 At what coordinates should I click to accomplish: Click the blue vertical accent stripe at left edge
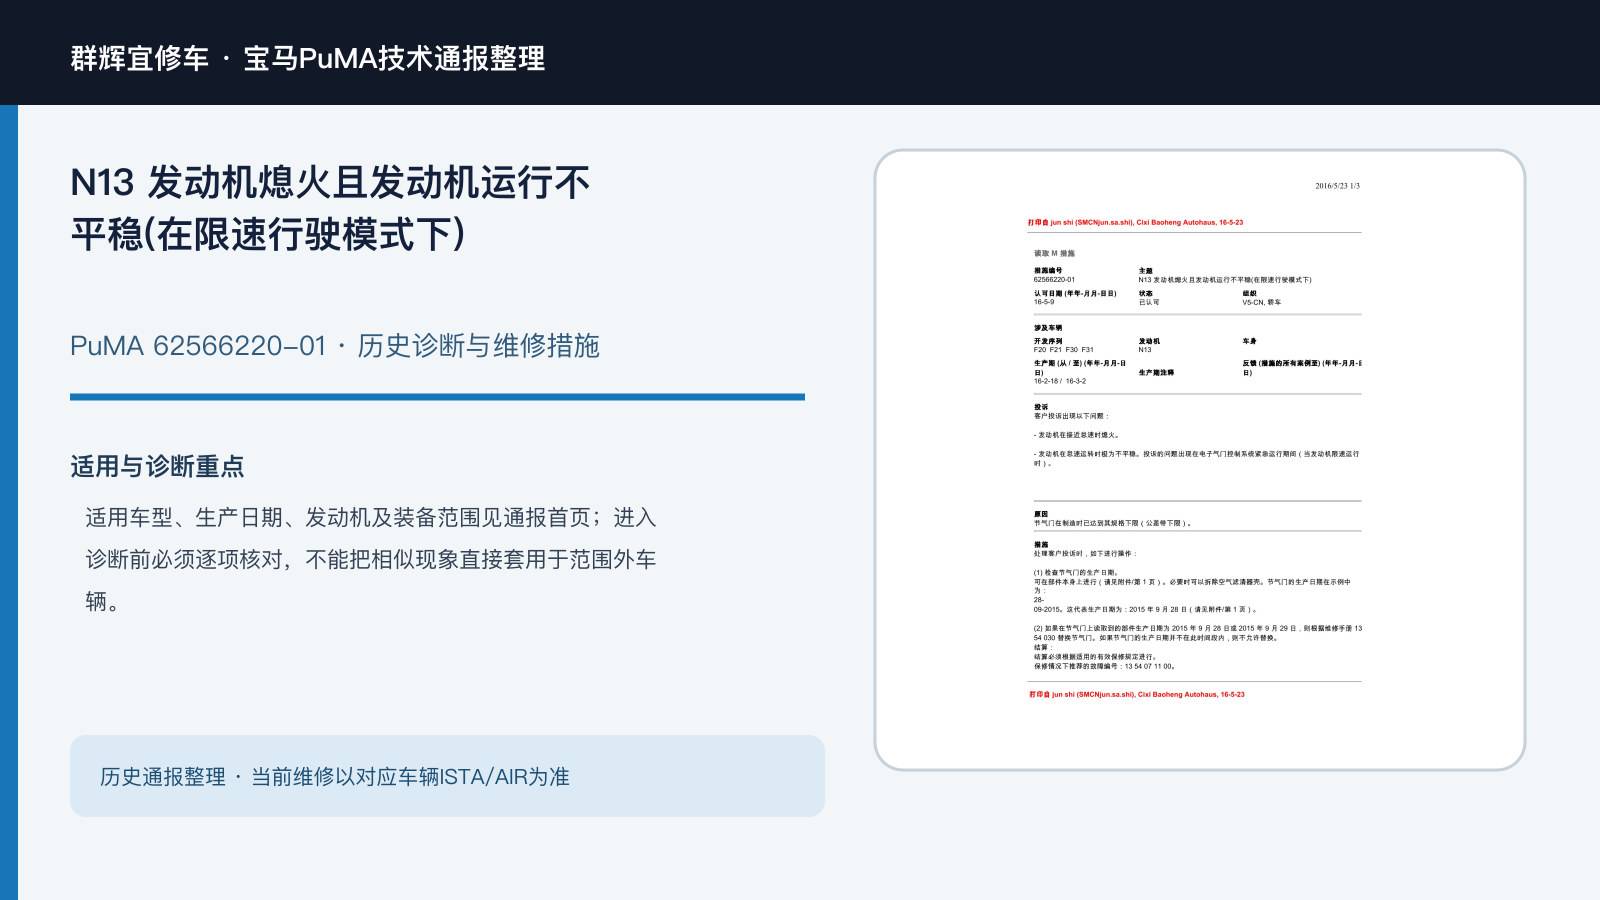coord(9,502)
